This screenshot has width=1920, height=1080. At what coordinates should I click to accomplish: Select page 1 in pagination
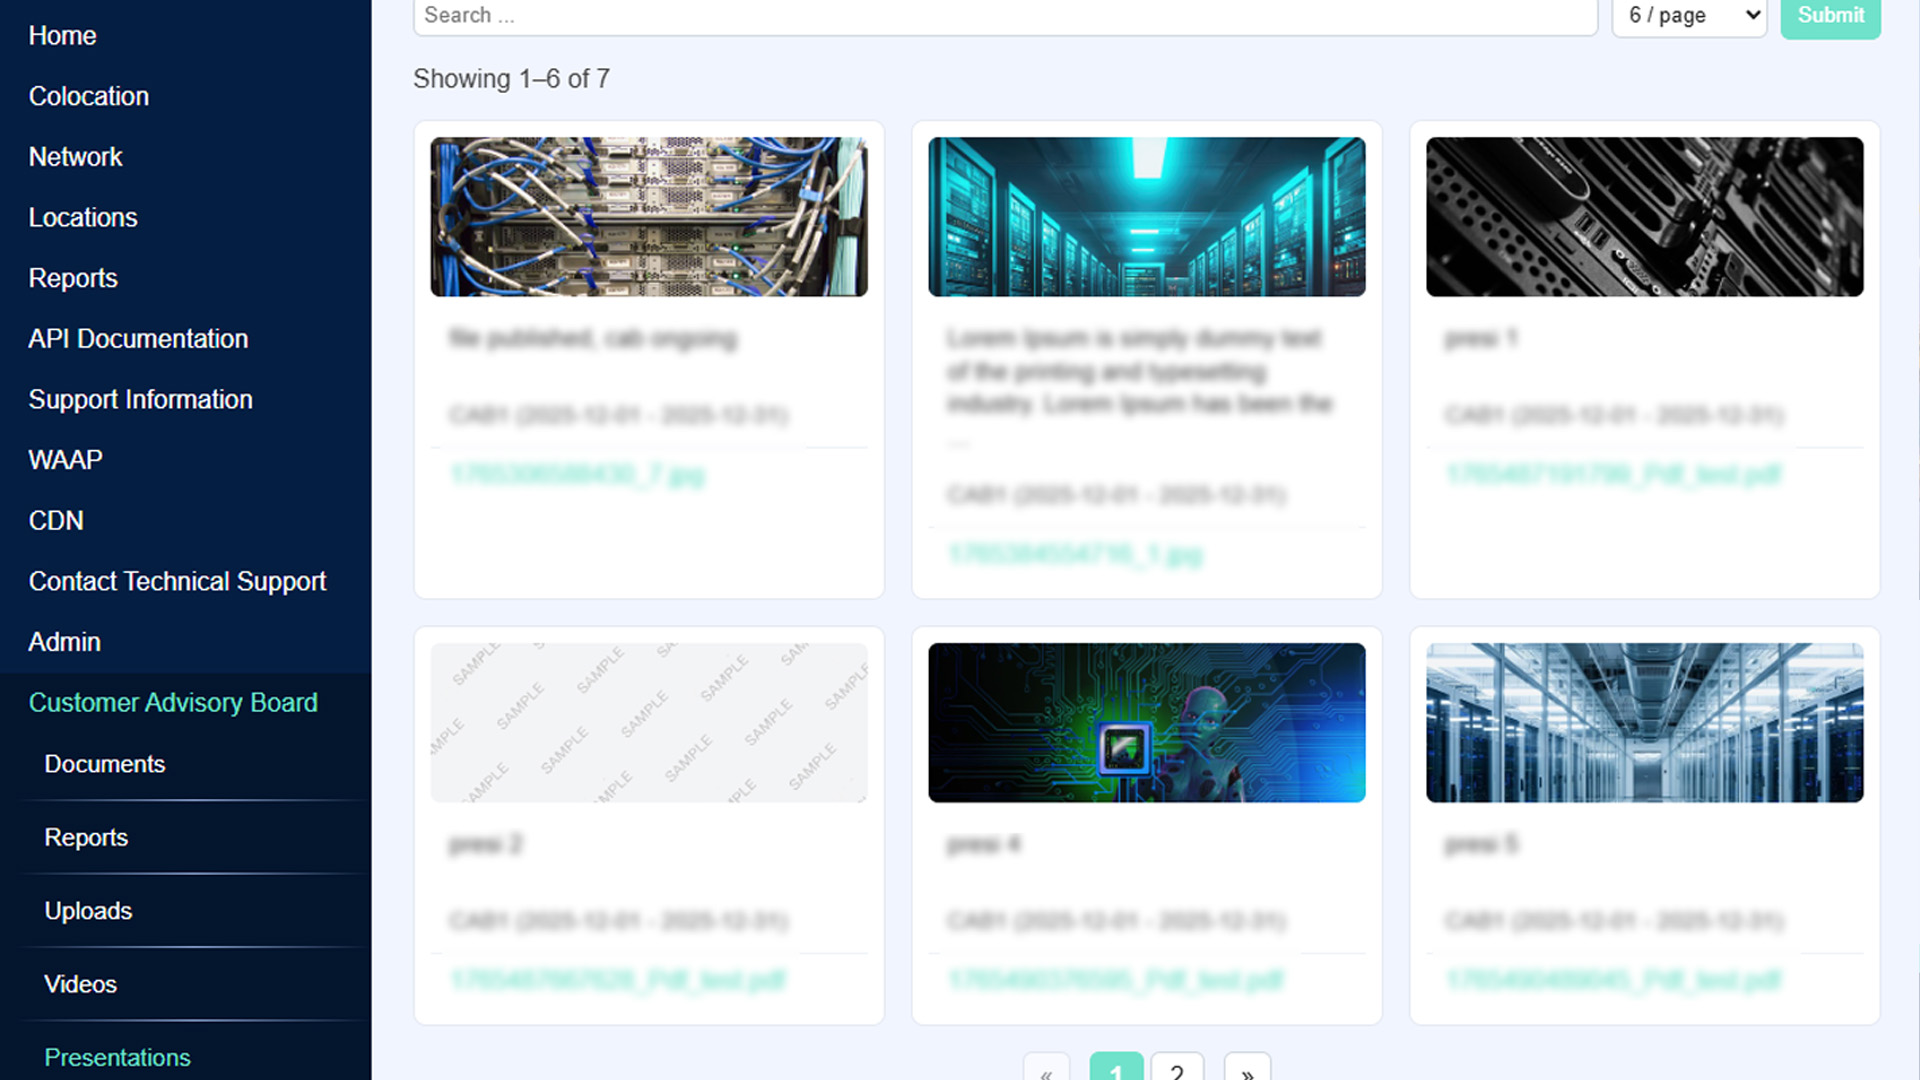[x=1116, y=1070]
